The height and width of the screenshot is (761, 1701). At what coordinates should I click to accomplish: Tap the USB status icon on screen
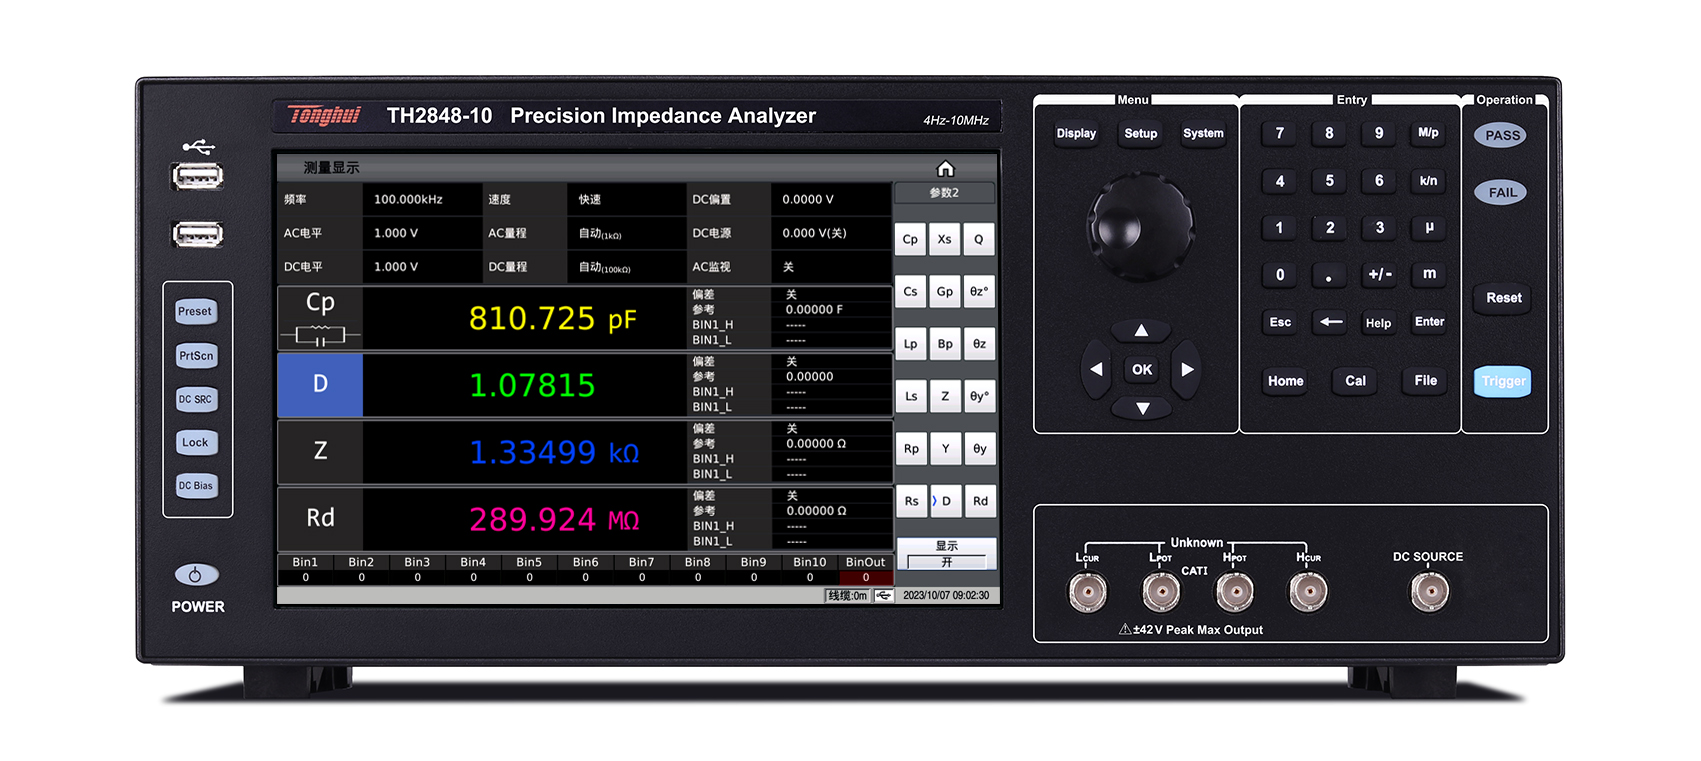(x=884, y=595)
